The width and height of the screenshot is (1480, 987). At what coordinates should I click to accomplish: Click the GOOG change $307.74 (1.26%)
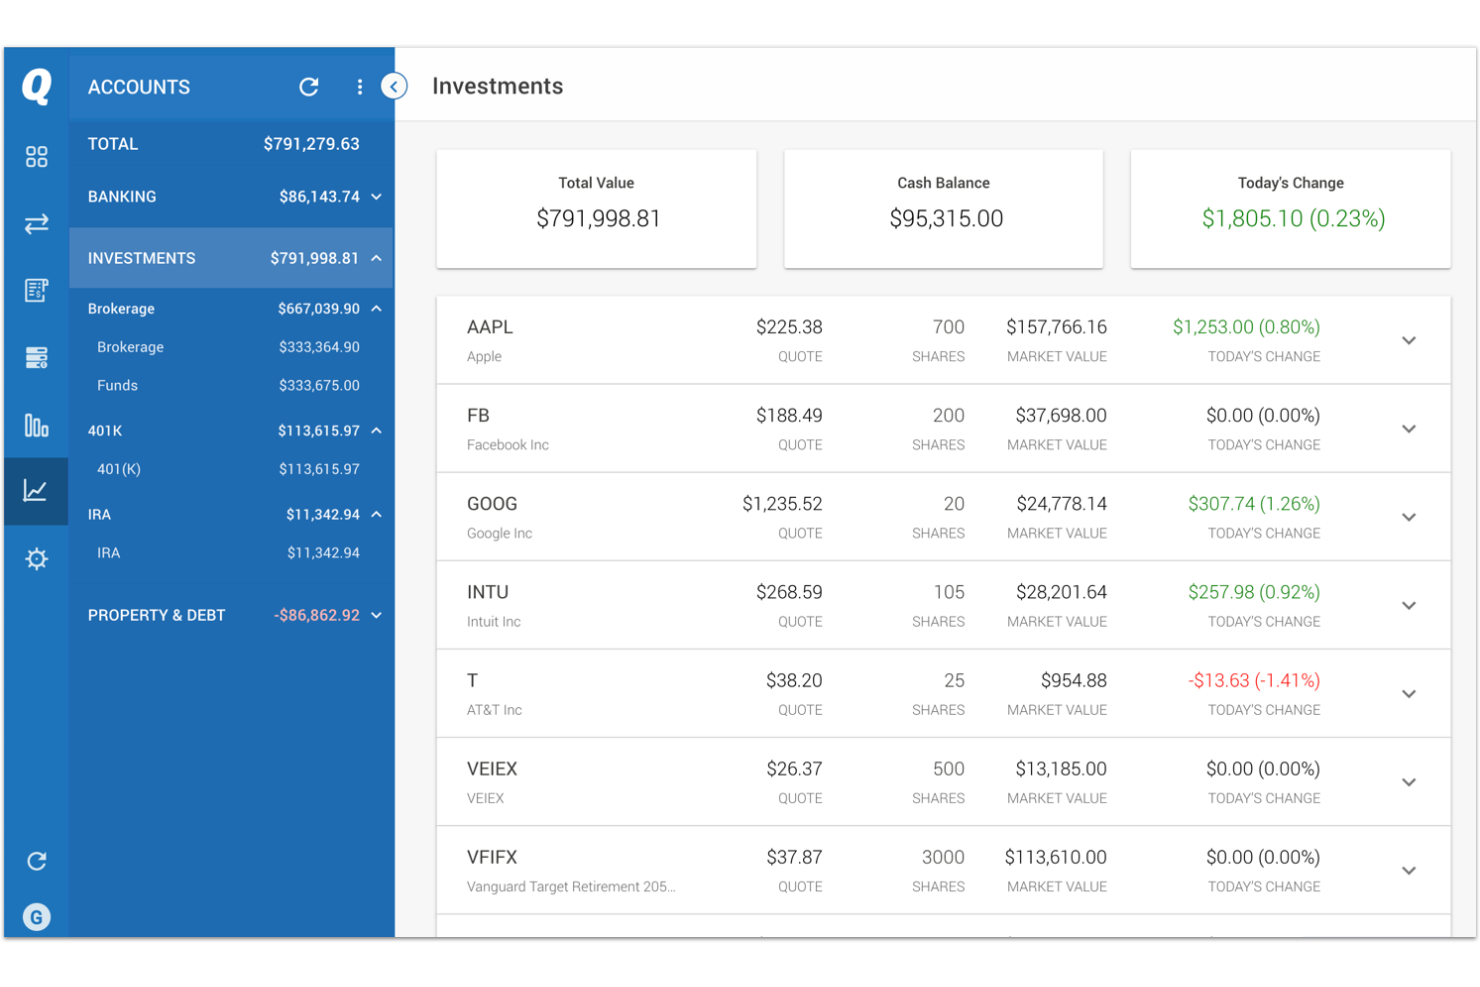point(1254,504)
